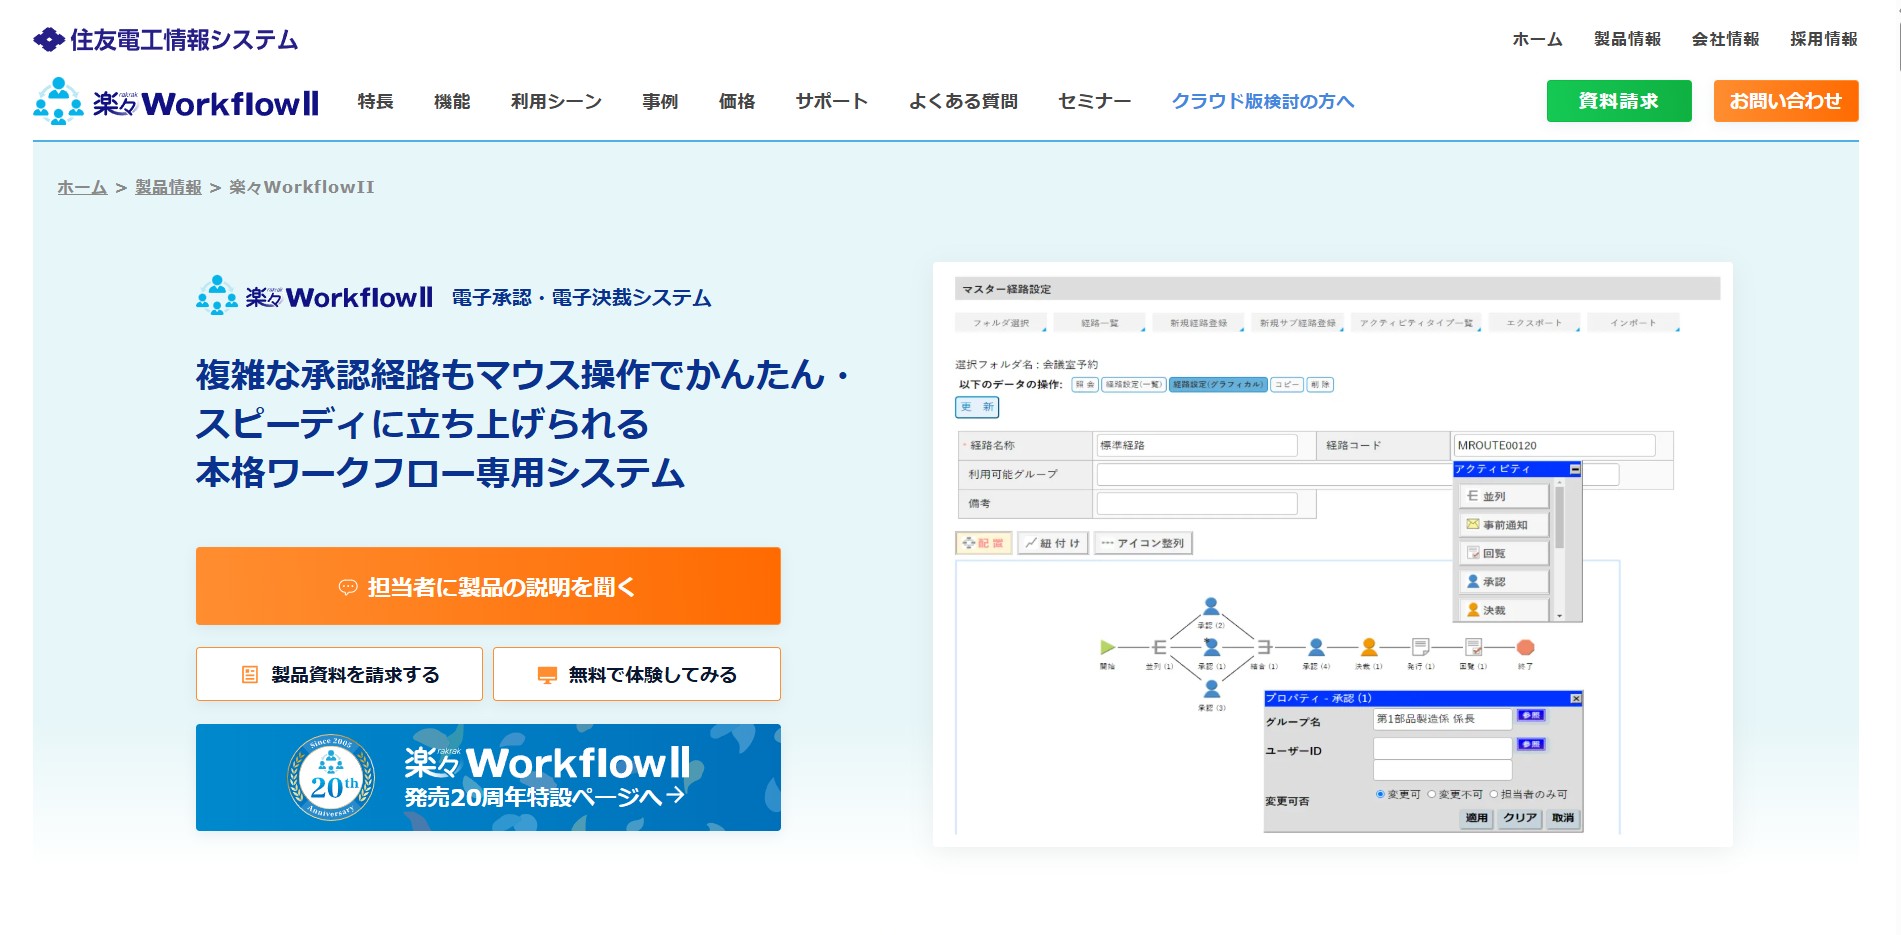Select the 並列 activity icon
Viewport: 1901px width, 935px height.
(1504, 495)
